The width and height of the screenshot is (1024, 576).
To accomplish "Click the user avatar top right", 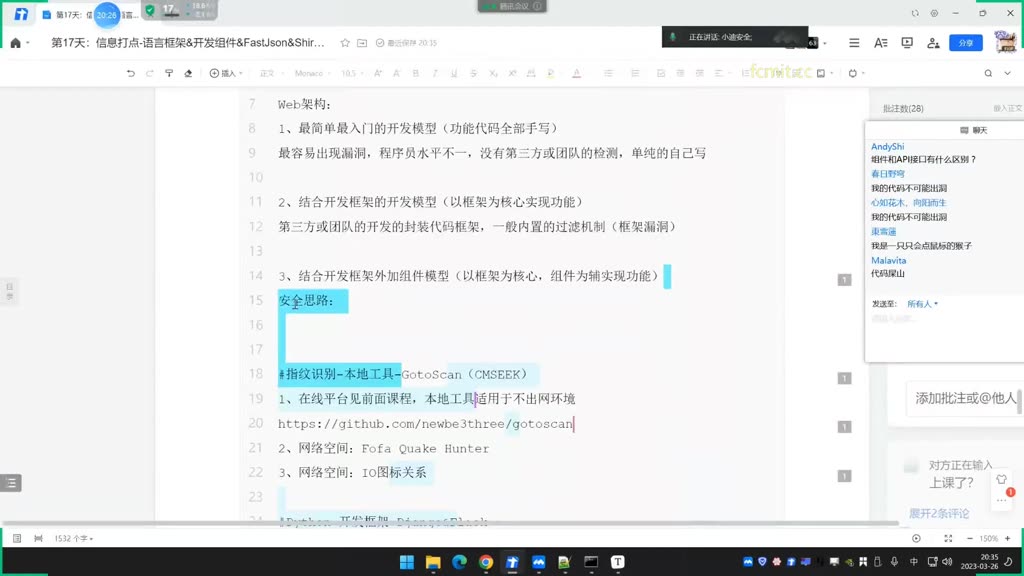I will point(1005,42).
